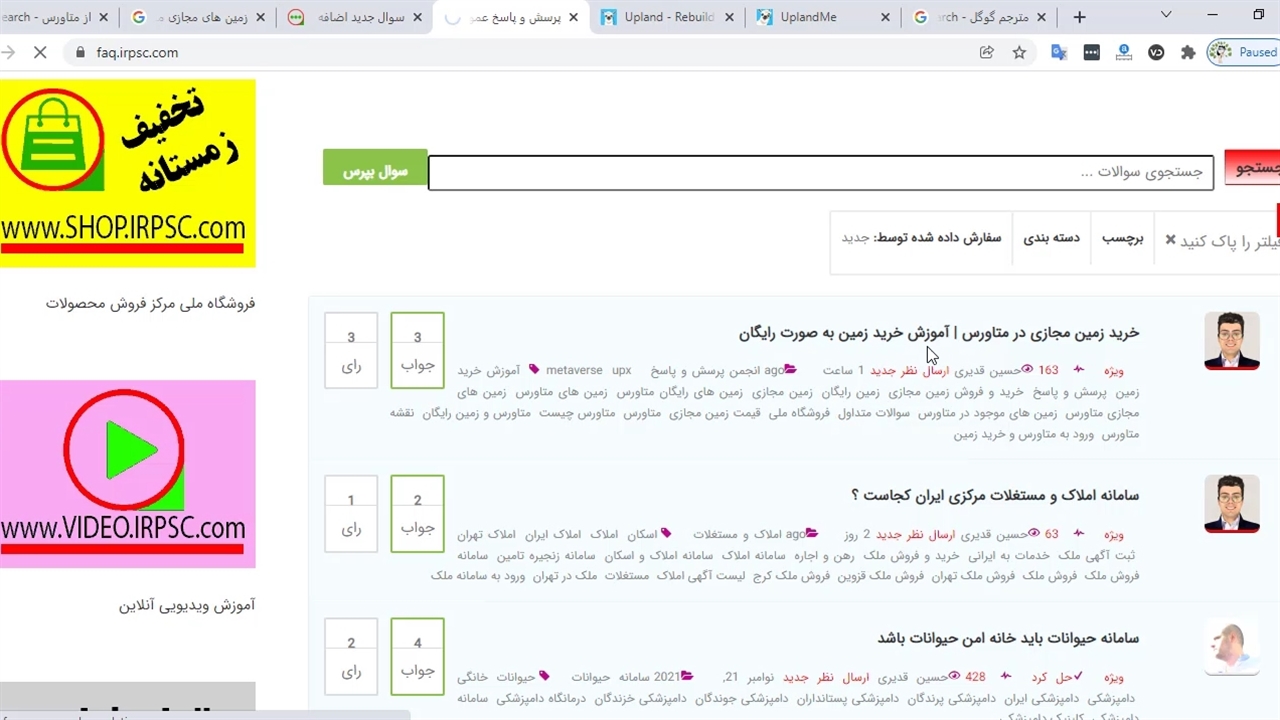Open the Chrome extensions puzzle icon
This screenshot has height=720, width=1280.
coord(1188,52)
